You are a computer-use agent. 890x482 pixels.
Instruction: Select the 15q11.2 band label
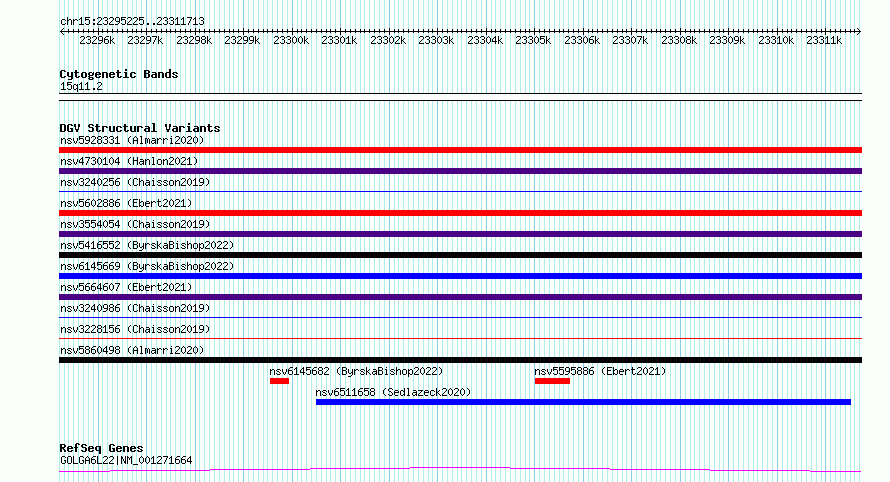coord(81,86)
